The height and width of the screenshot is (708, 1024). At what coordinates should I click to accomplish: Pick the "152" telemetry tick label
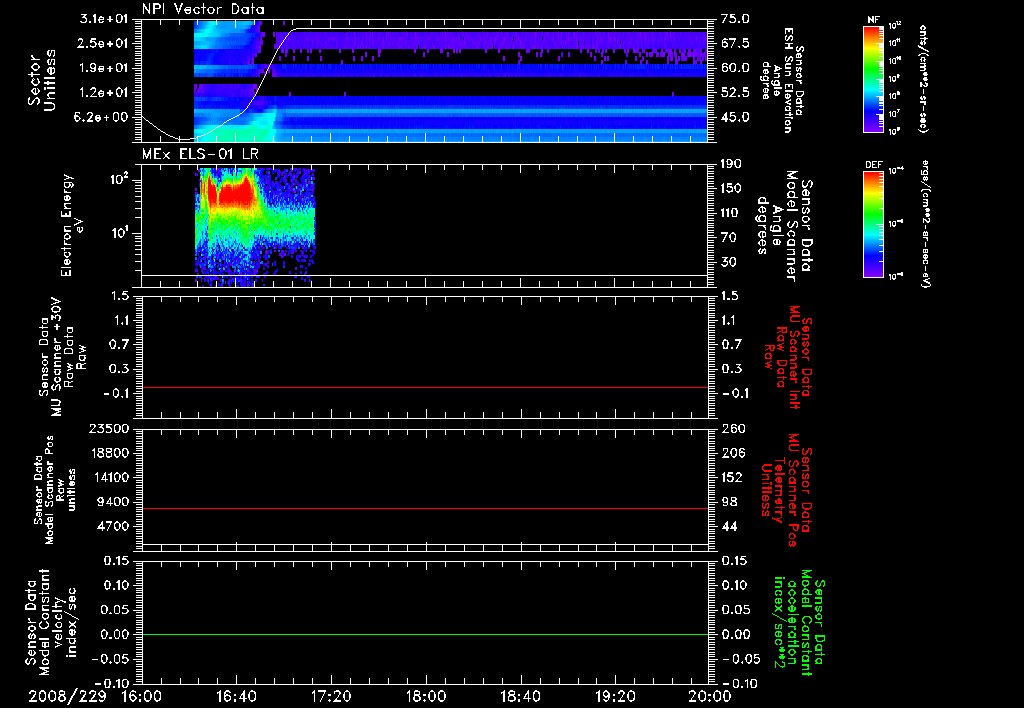point(733,477)
